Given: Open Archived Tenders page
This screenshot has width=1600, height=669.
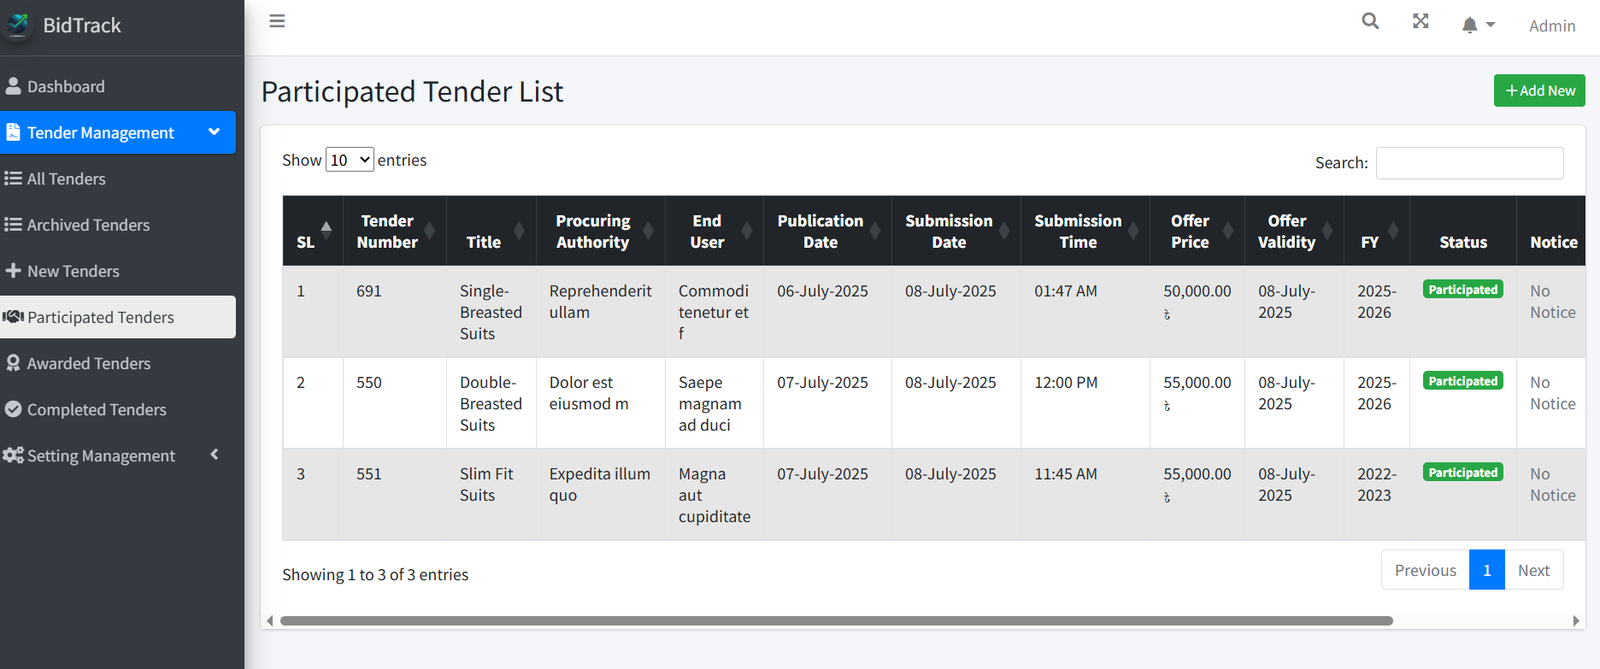Looking at the screenshot, I should (88, 225).
